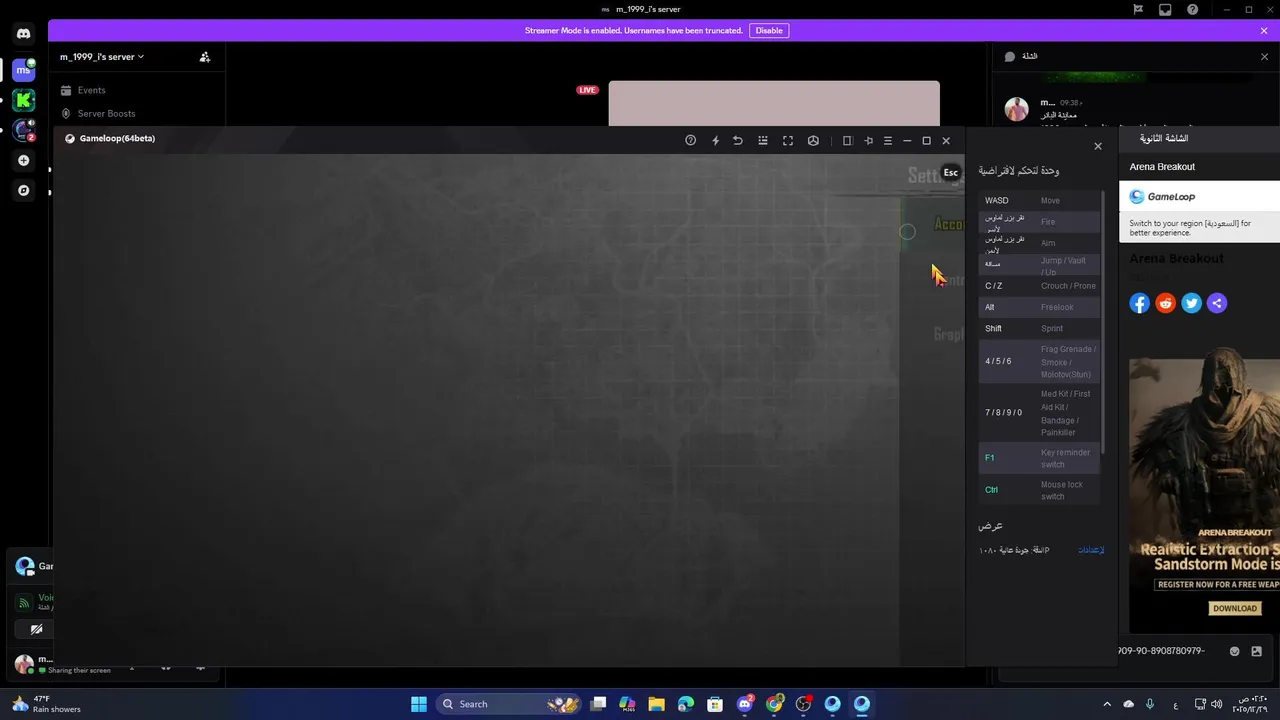Select the Shift Sprint row
Image resolution: width=1280 pixels, height=720 pixels.
[1039, 328]
